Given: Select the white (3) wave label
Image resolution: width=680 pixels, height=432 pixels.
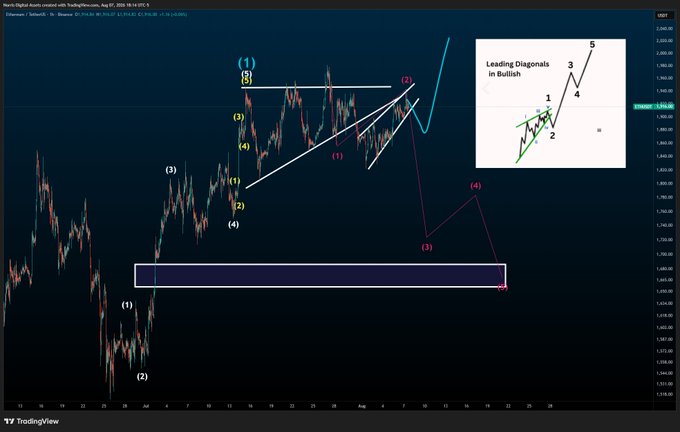Looking at the screenshot, I should tap(171, 170).
